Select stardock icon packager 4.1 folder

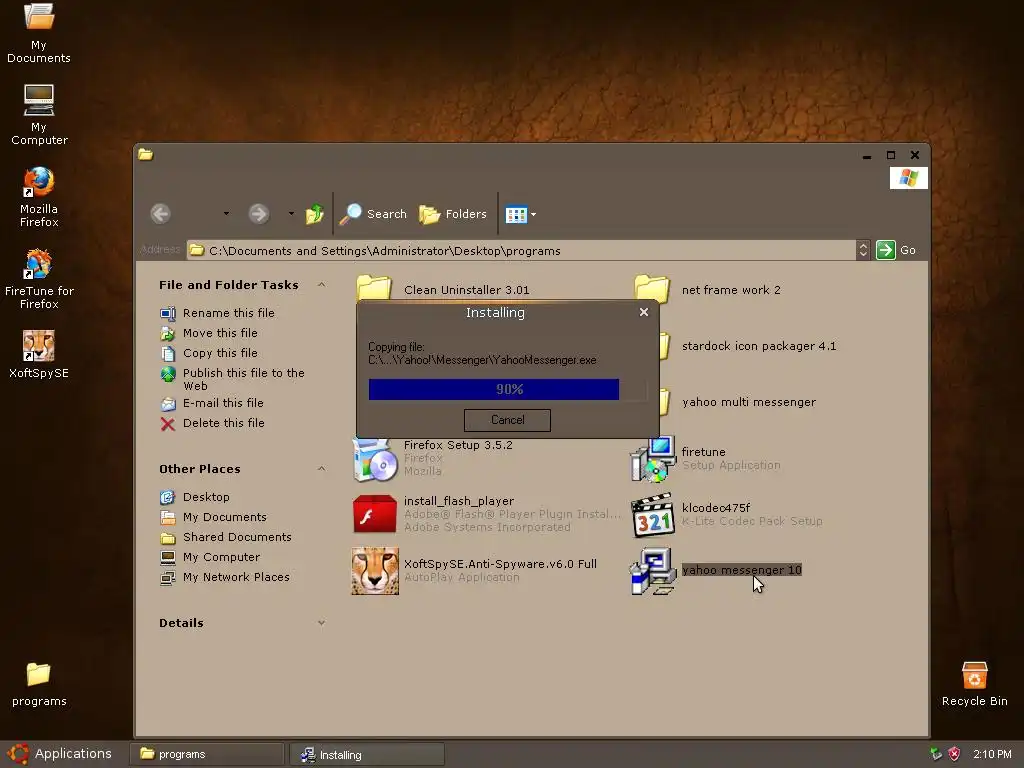(759, 346)
